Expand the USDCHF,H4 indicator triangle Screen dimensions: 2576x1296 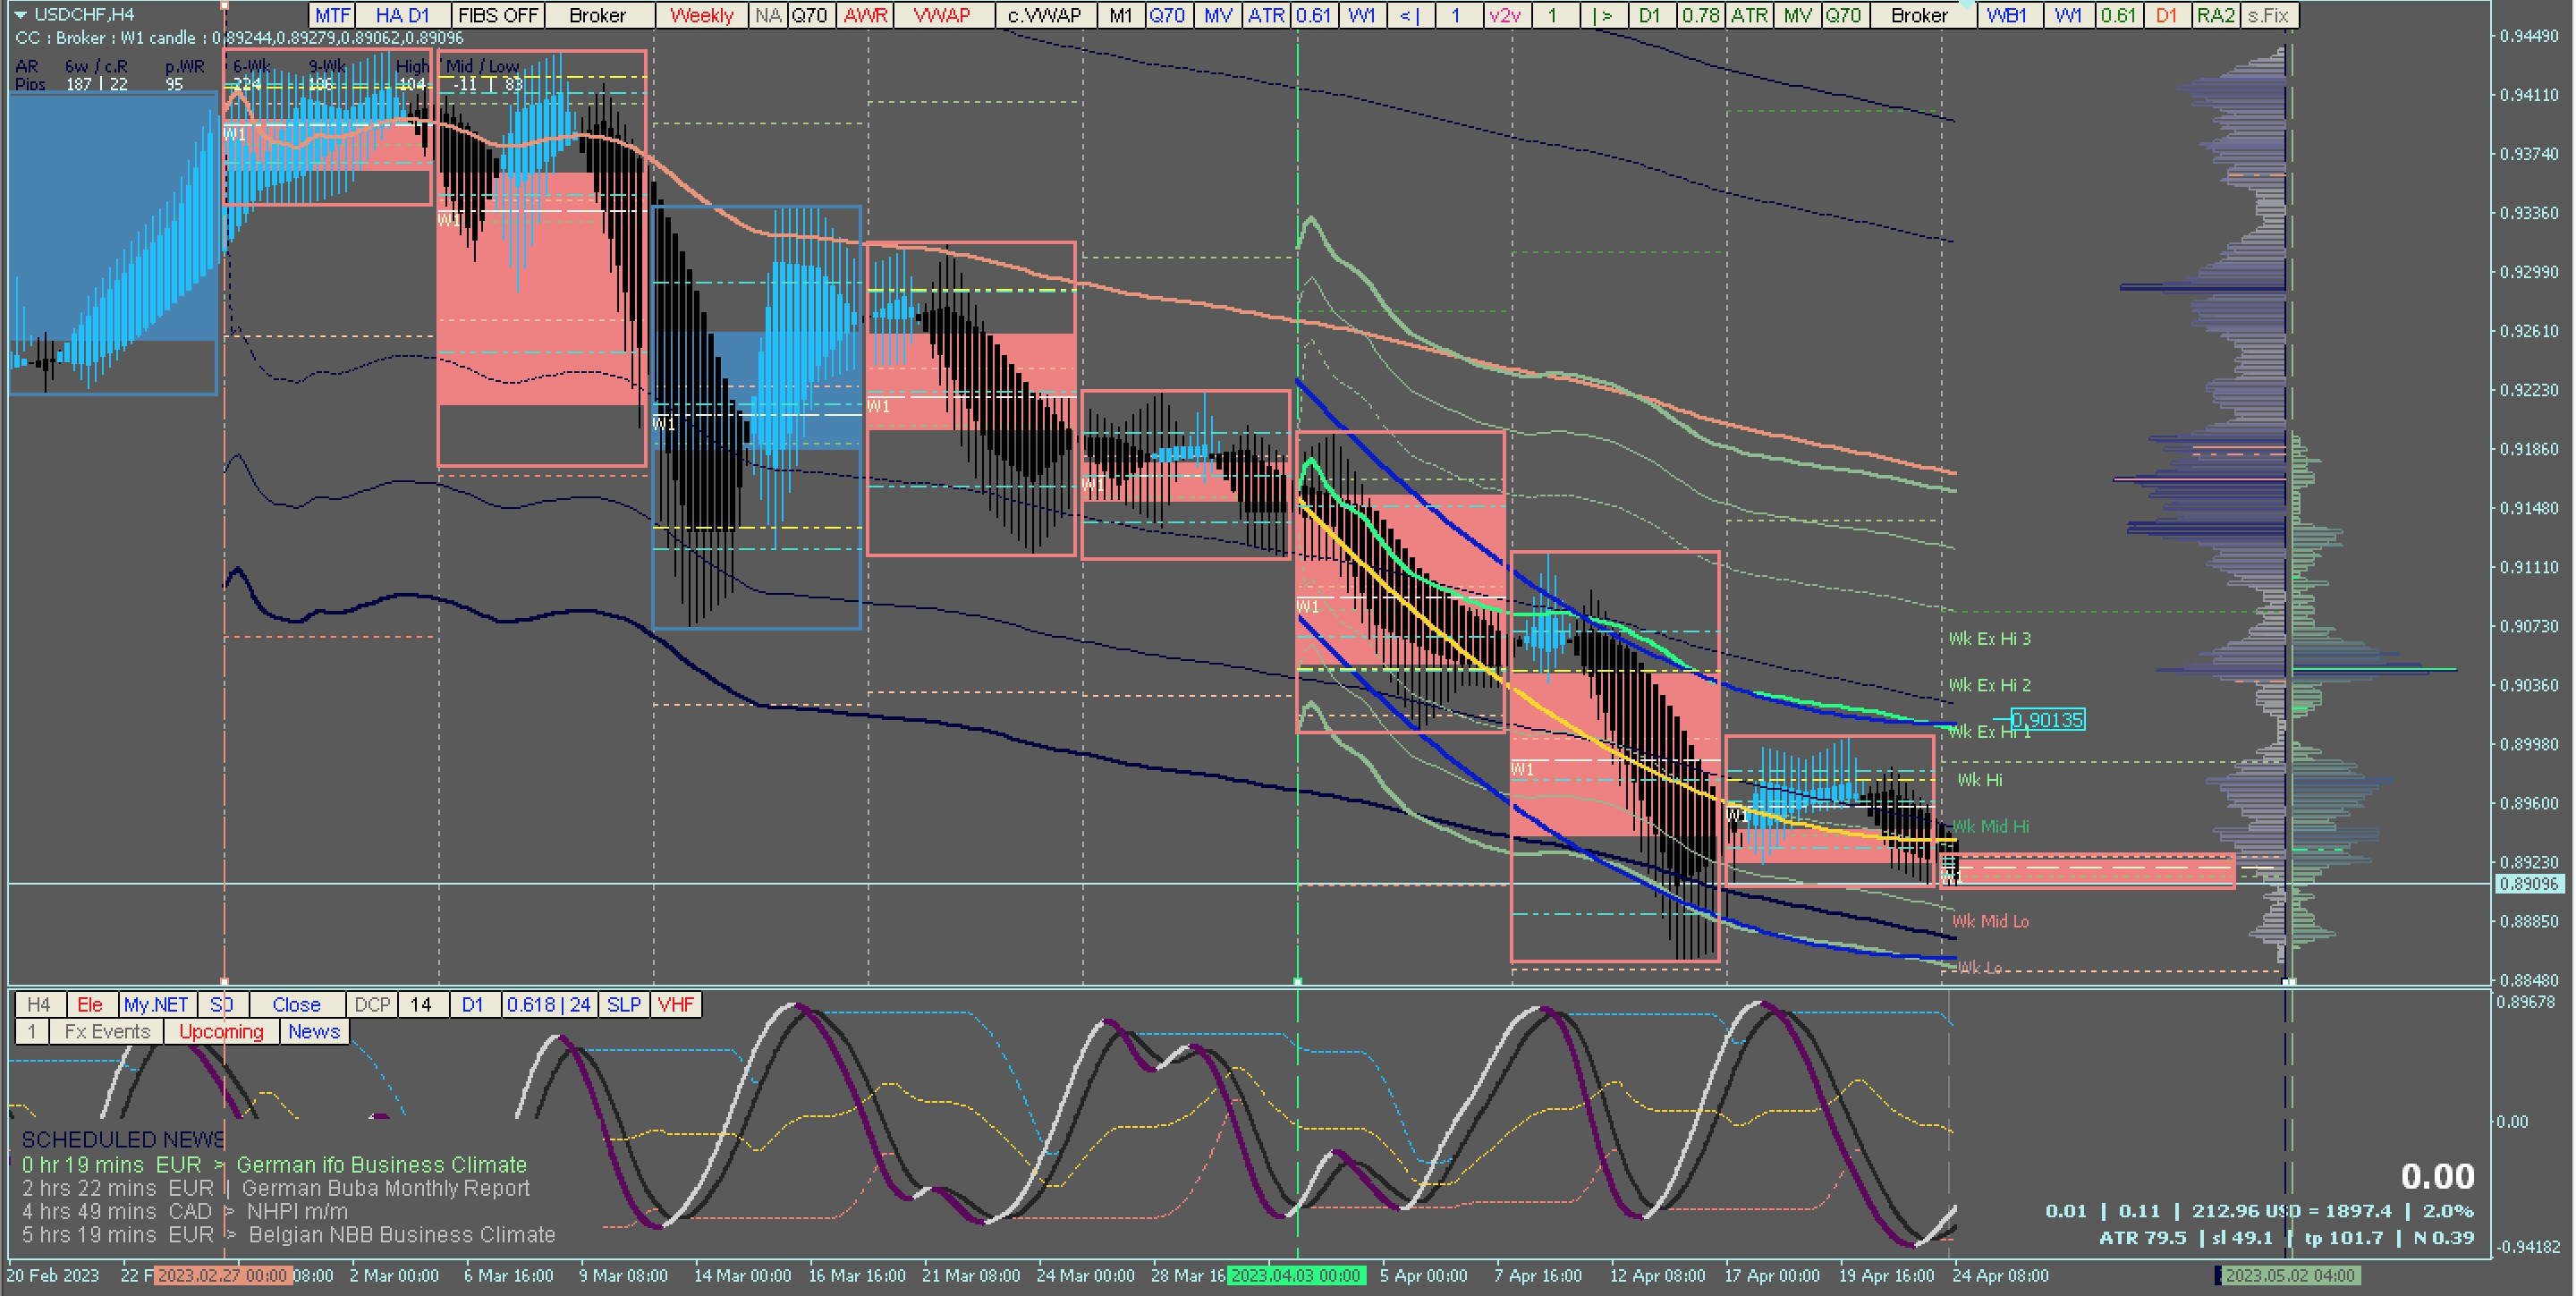click(x=20, y=14)
